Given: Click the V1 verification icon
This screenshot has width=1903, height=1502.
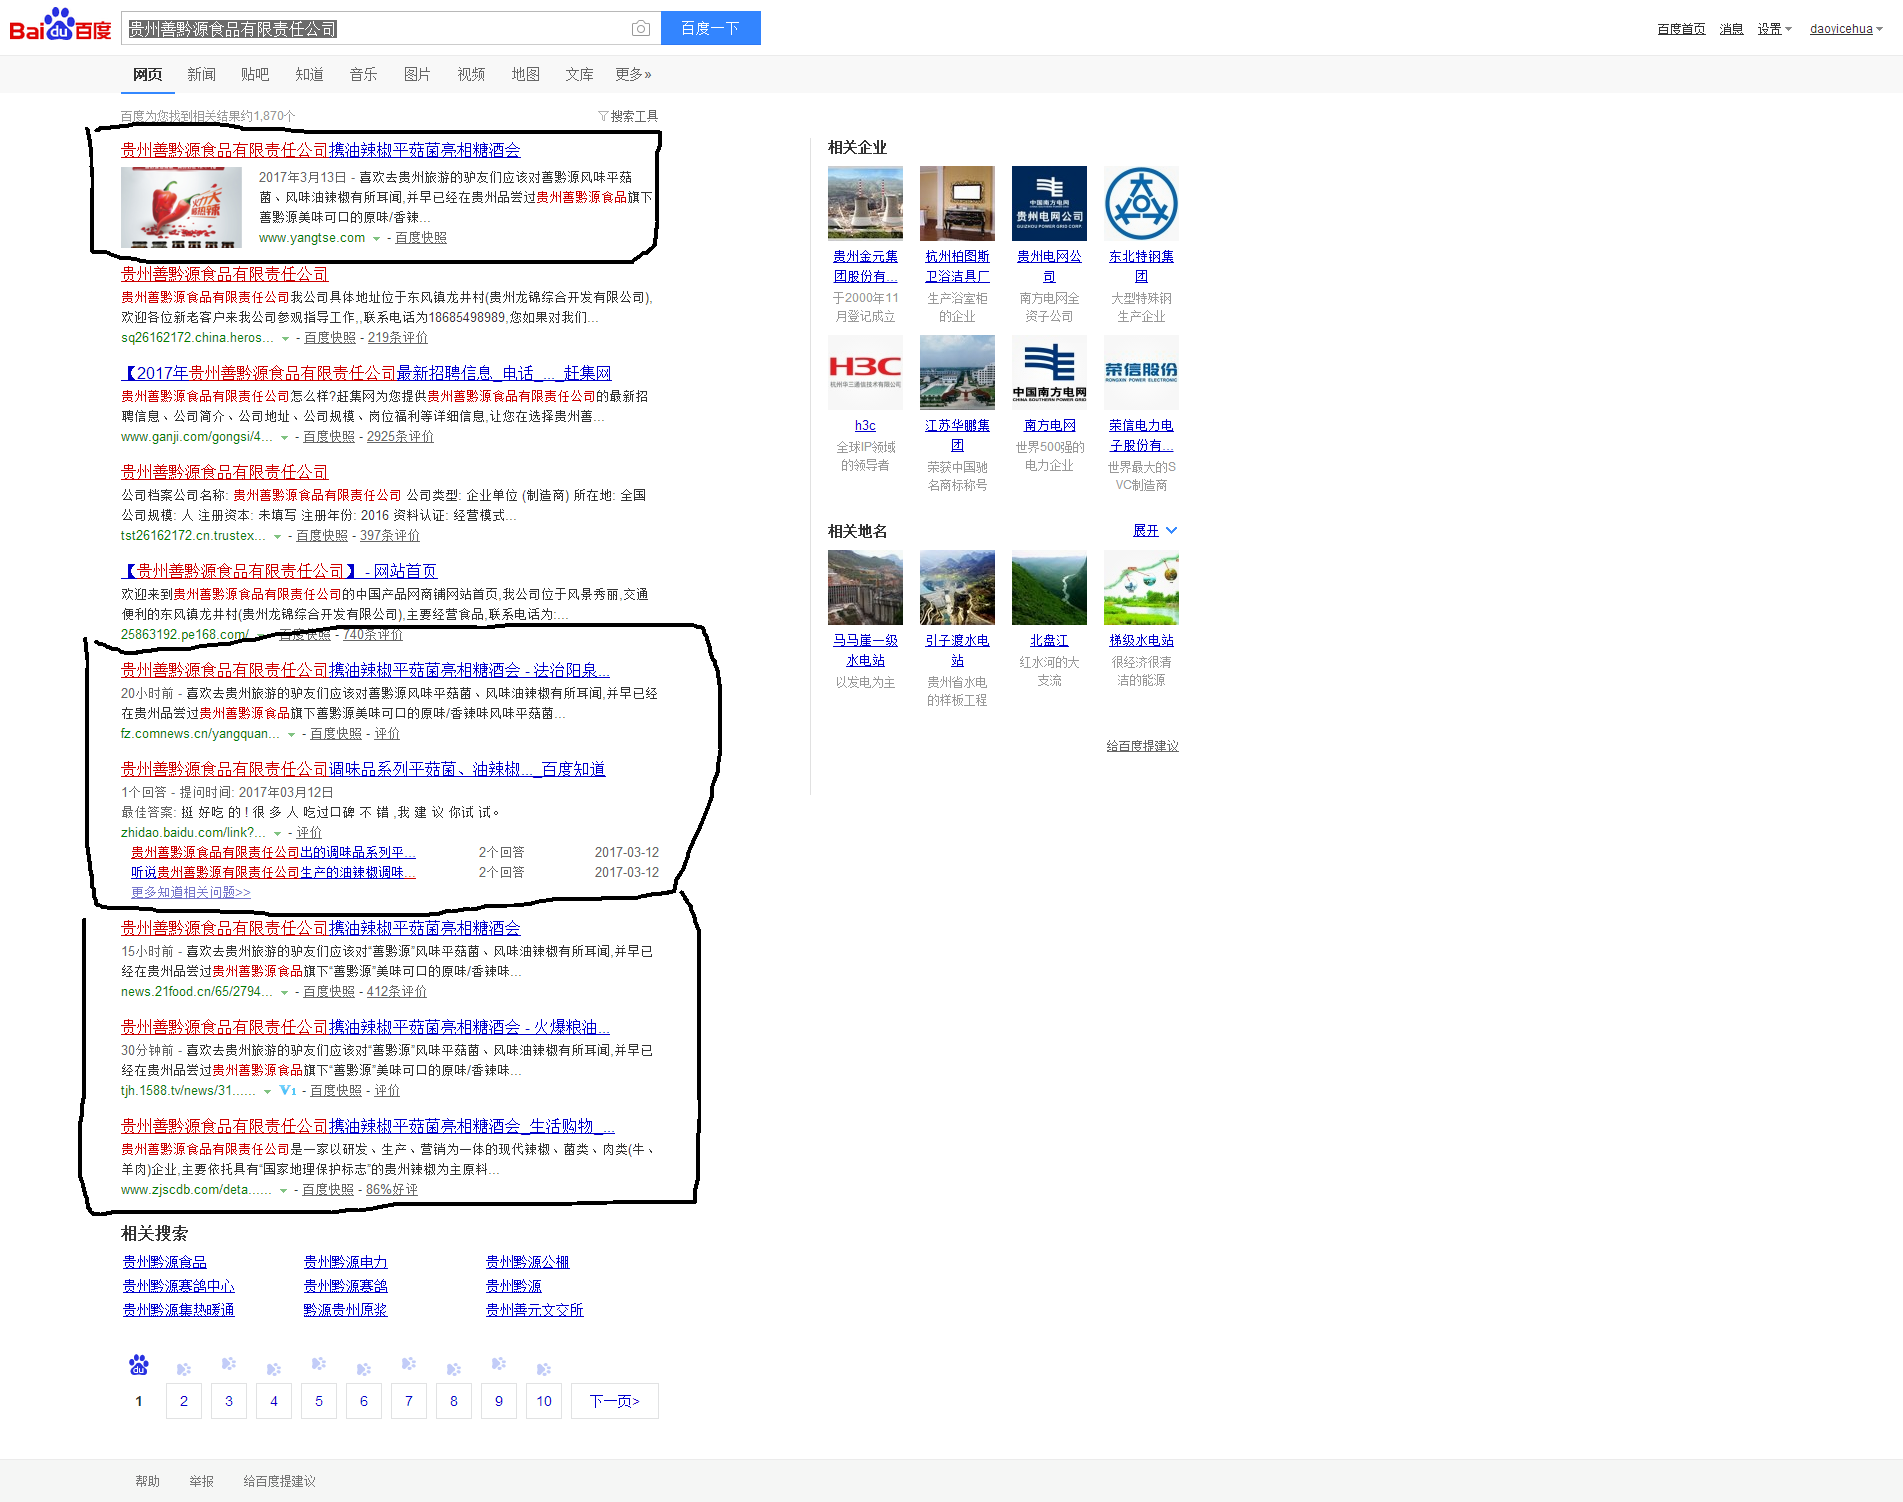Looking at the screenshot, I should click(x=288, y=1091).
